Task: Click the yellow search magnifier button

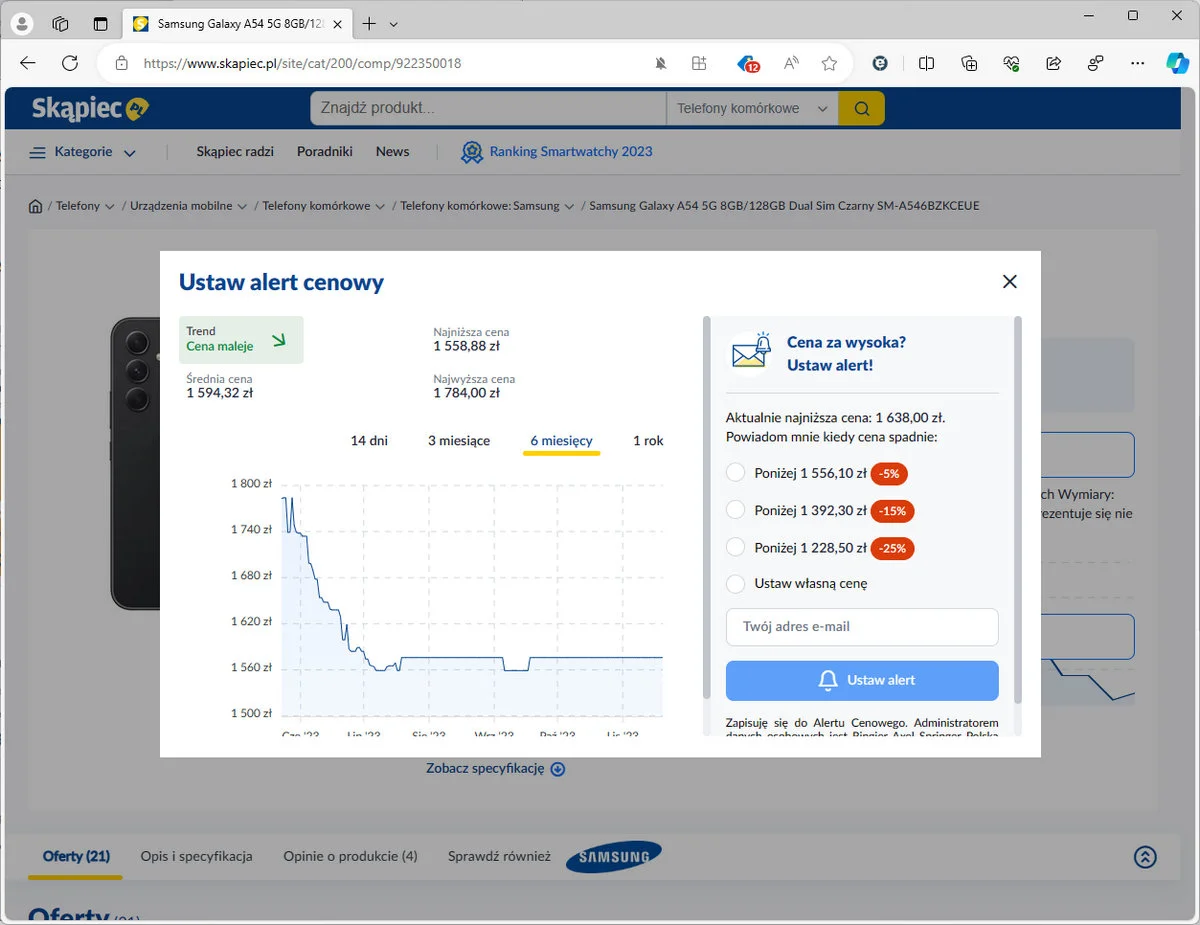Action: click(861, 108)
